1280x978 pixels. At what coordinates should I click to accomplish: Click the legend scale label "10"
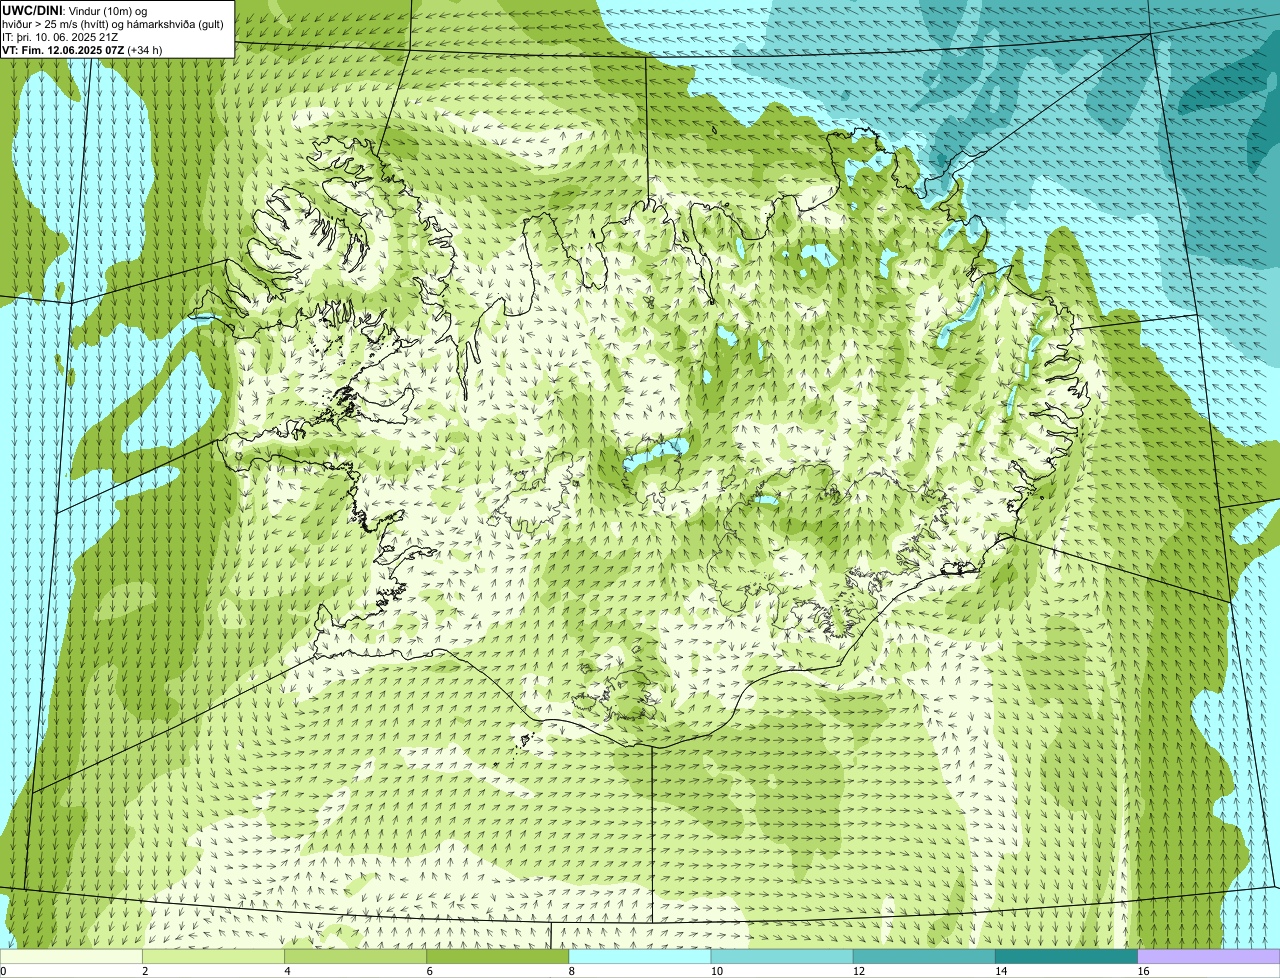click(717, 971)
